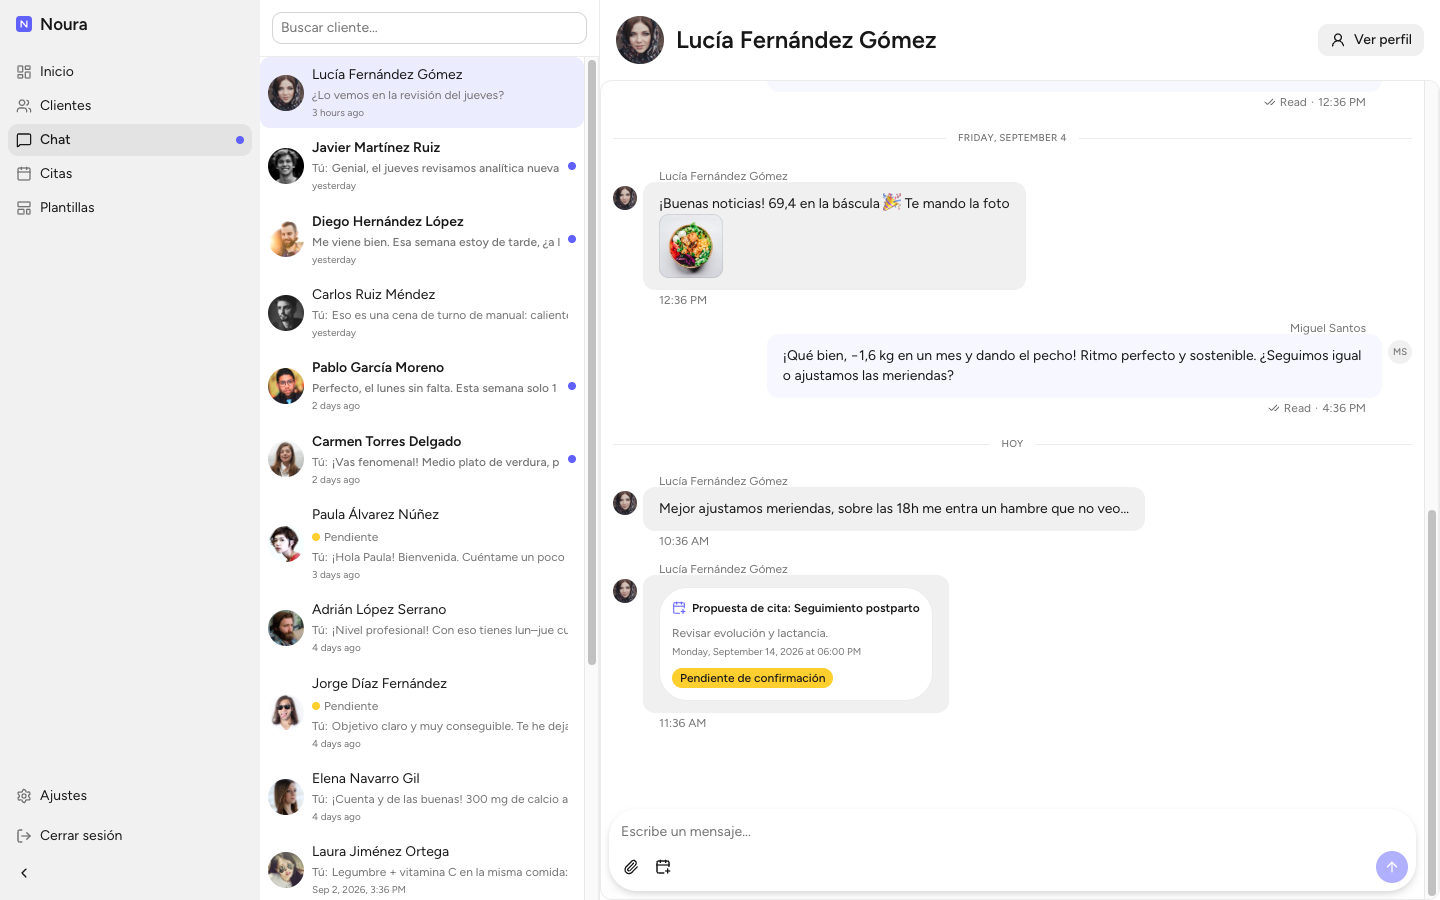Click Javier Martínez Ruiz's profile picture
This screenshot has width=1440, height=900.
click(x=286, y=166)
